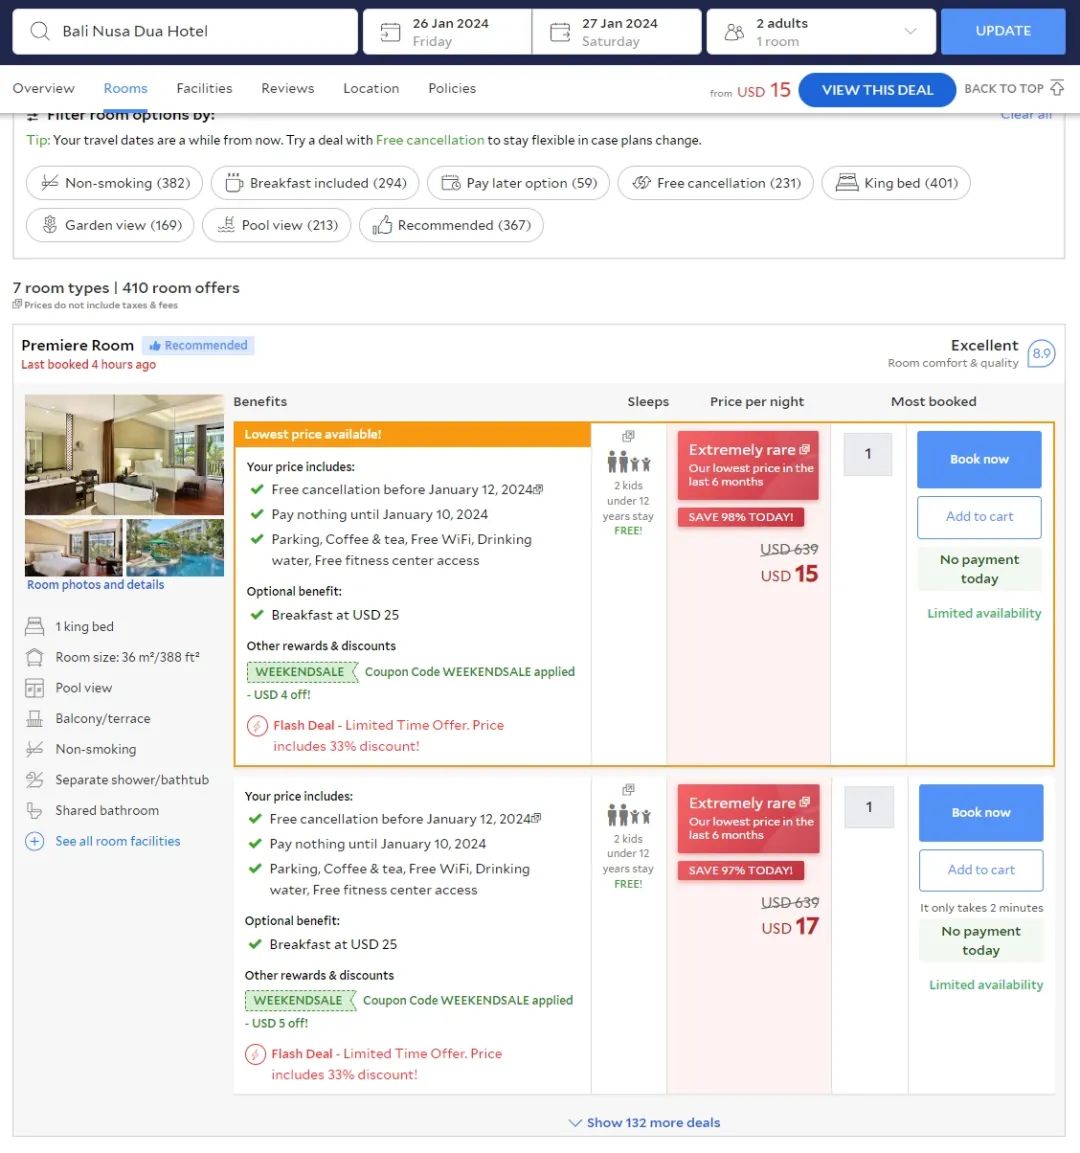
Task: Add the USD 17 offer to cart
Action: click(981, 870)
